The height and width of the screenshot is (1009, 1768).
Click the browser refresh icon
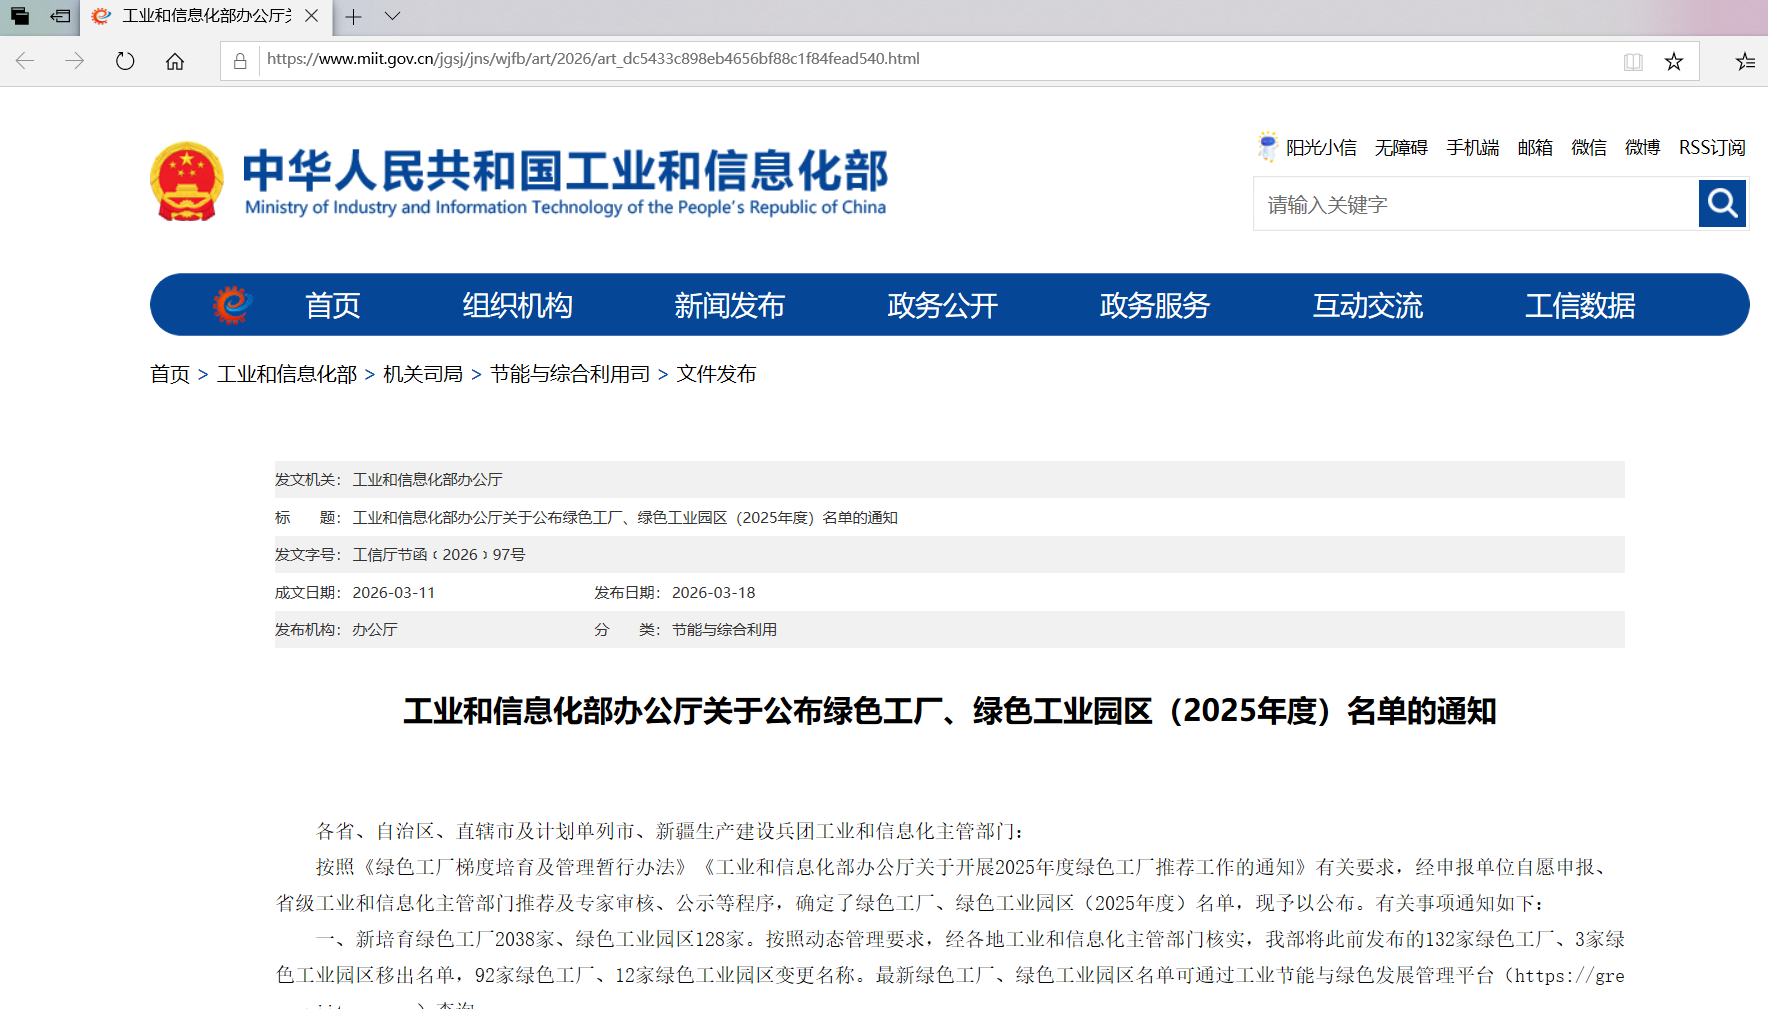click(x=125, y=61)
